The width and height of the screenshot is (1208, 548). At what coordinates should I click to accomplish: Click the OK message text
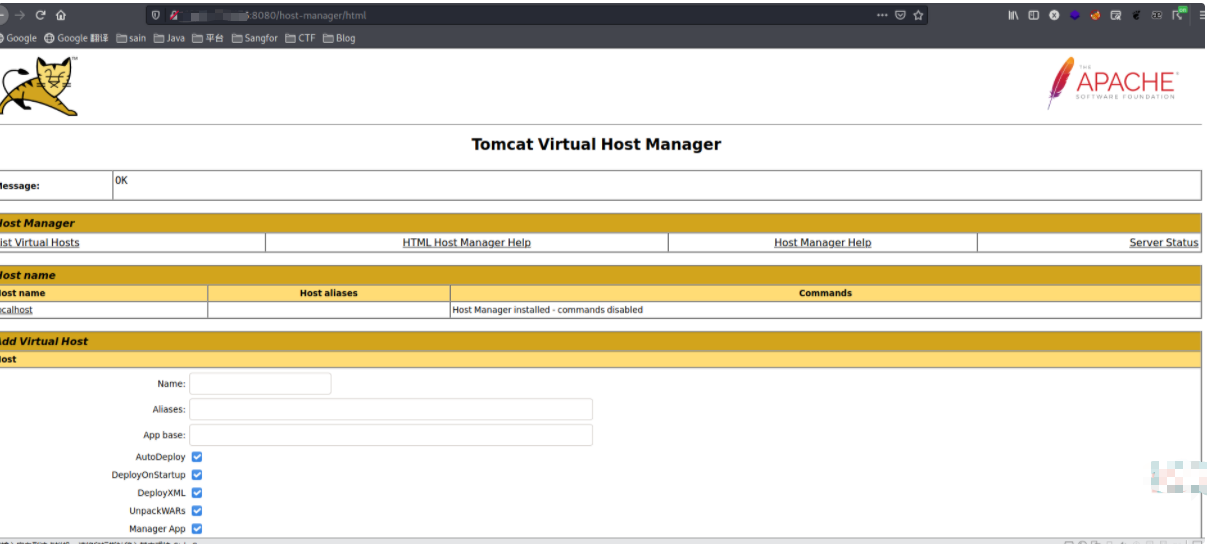pyautogui.click(x=121, y=181)
